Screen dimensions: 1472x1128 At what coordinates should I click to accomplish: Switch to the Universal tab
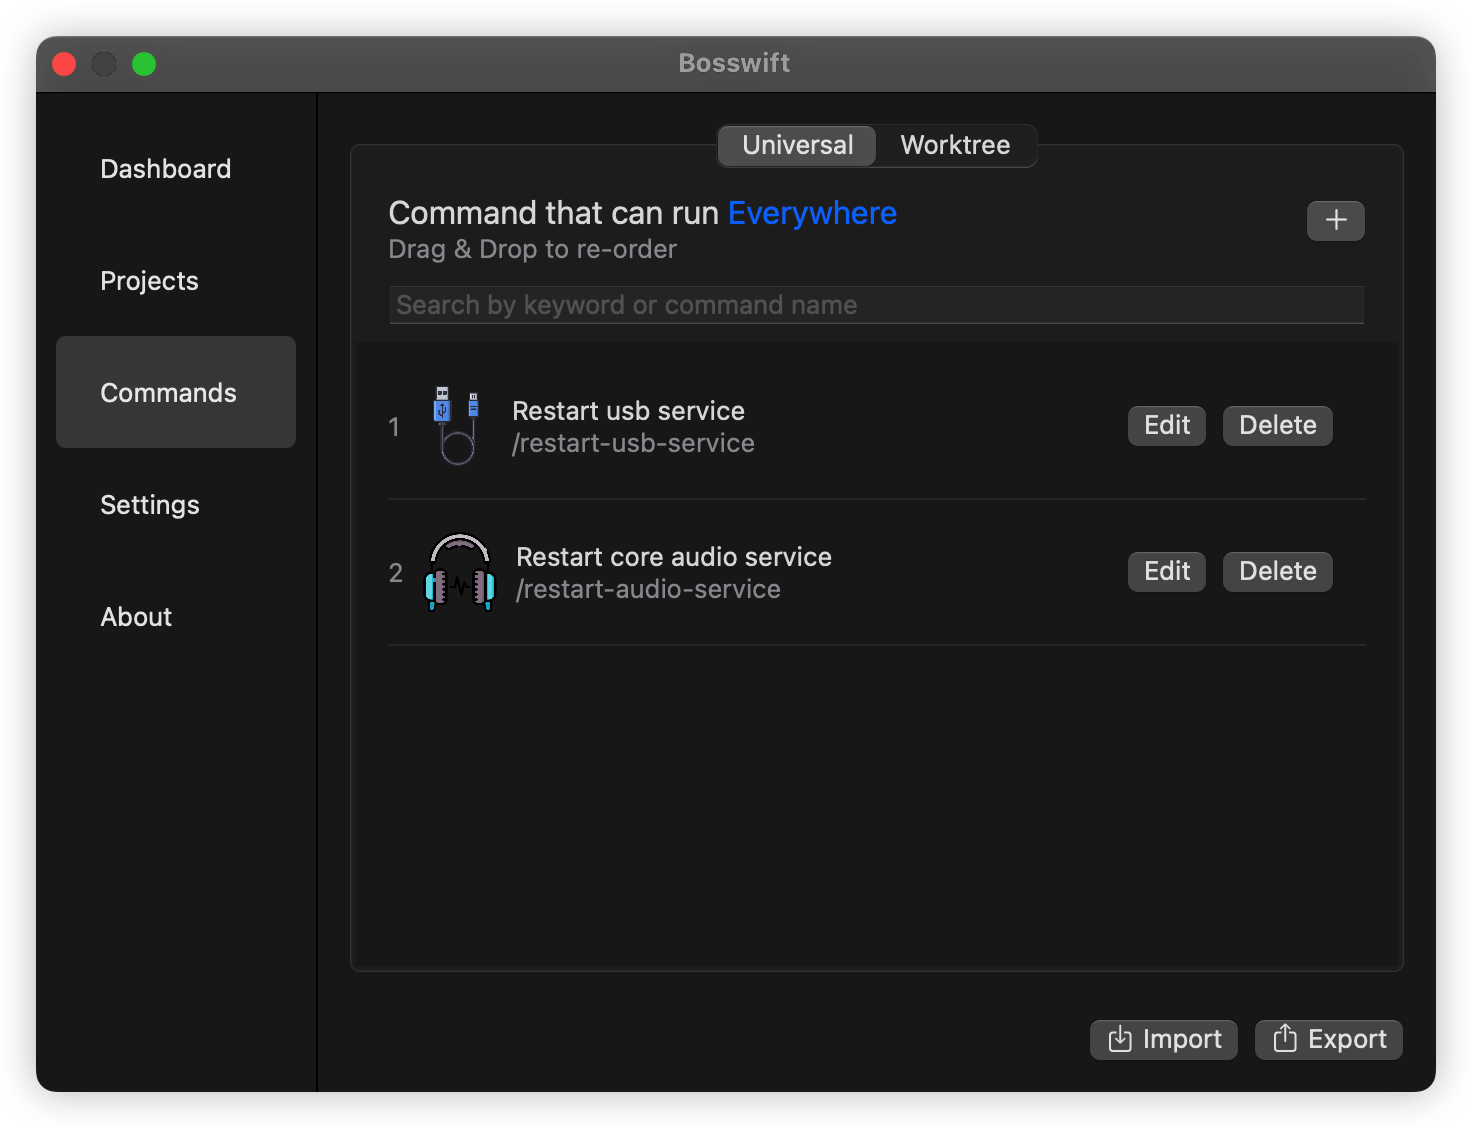tap(797, 145)
